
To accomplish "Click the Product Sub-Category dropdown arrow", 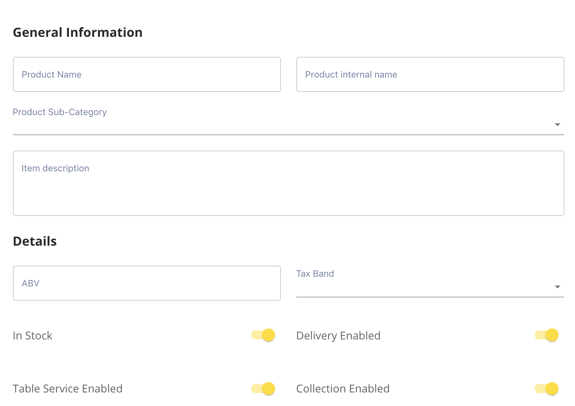I will tap(557, 125).
